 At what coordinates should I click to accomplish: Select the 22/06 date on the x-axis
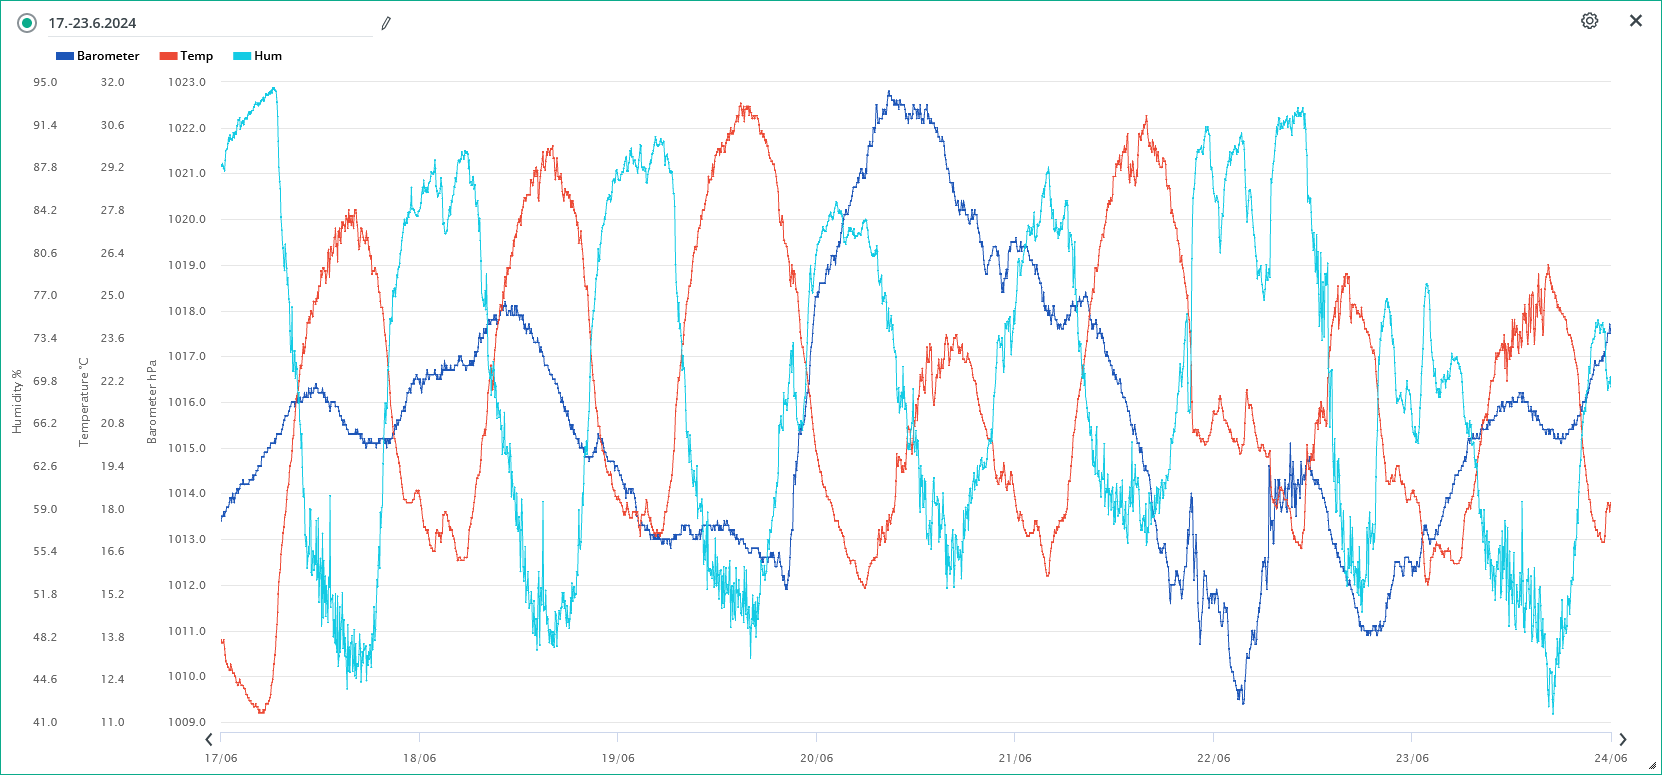point(1213,758)
